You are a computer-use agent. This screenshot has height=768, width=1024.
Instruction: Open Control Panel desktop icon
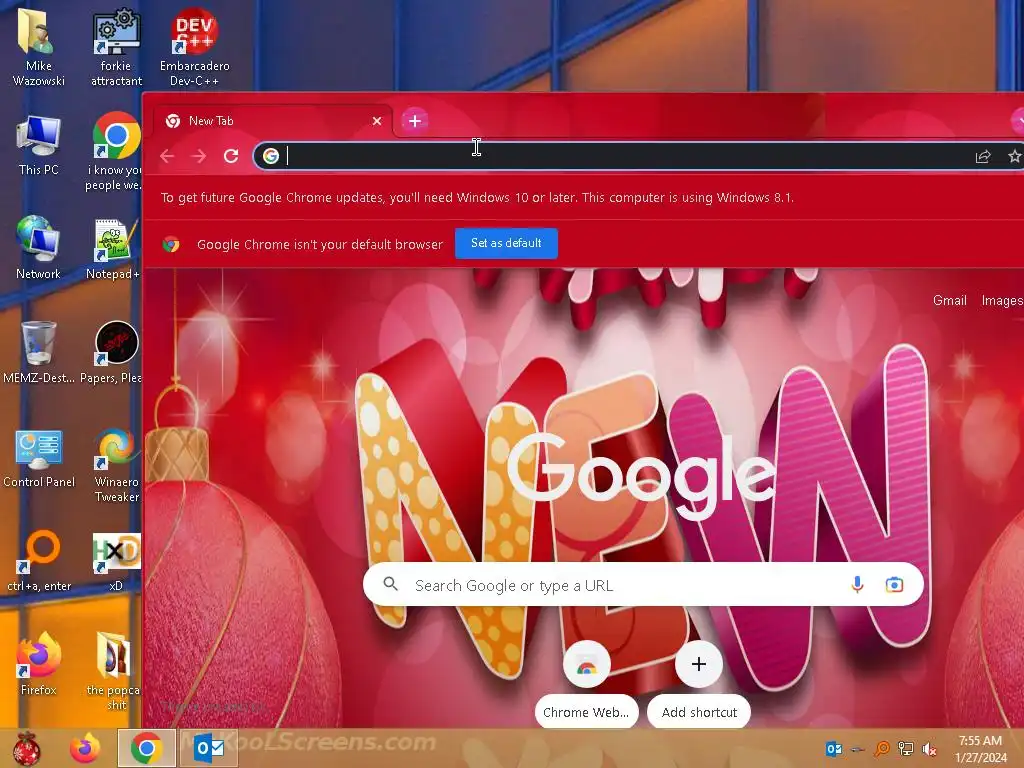[38, 457]
